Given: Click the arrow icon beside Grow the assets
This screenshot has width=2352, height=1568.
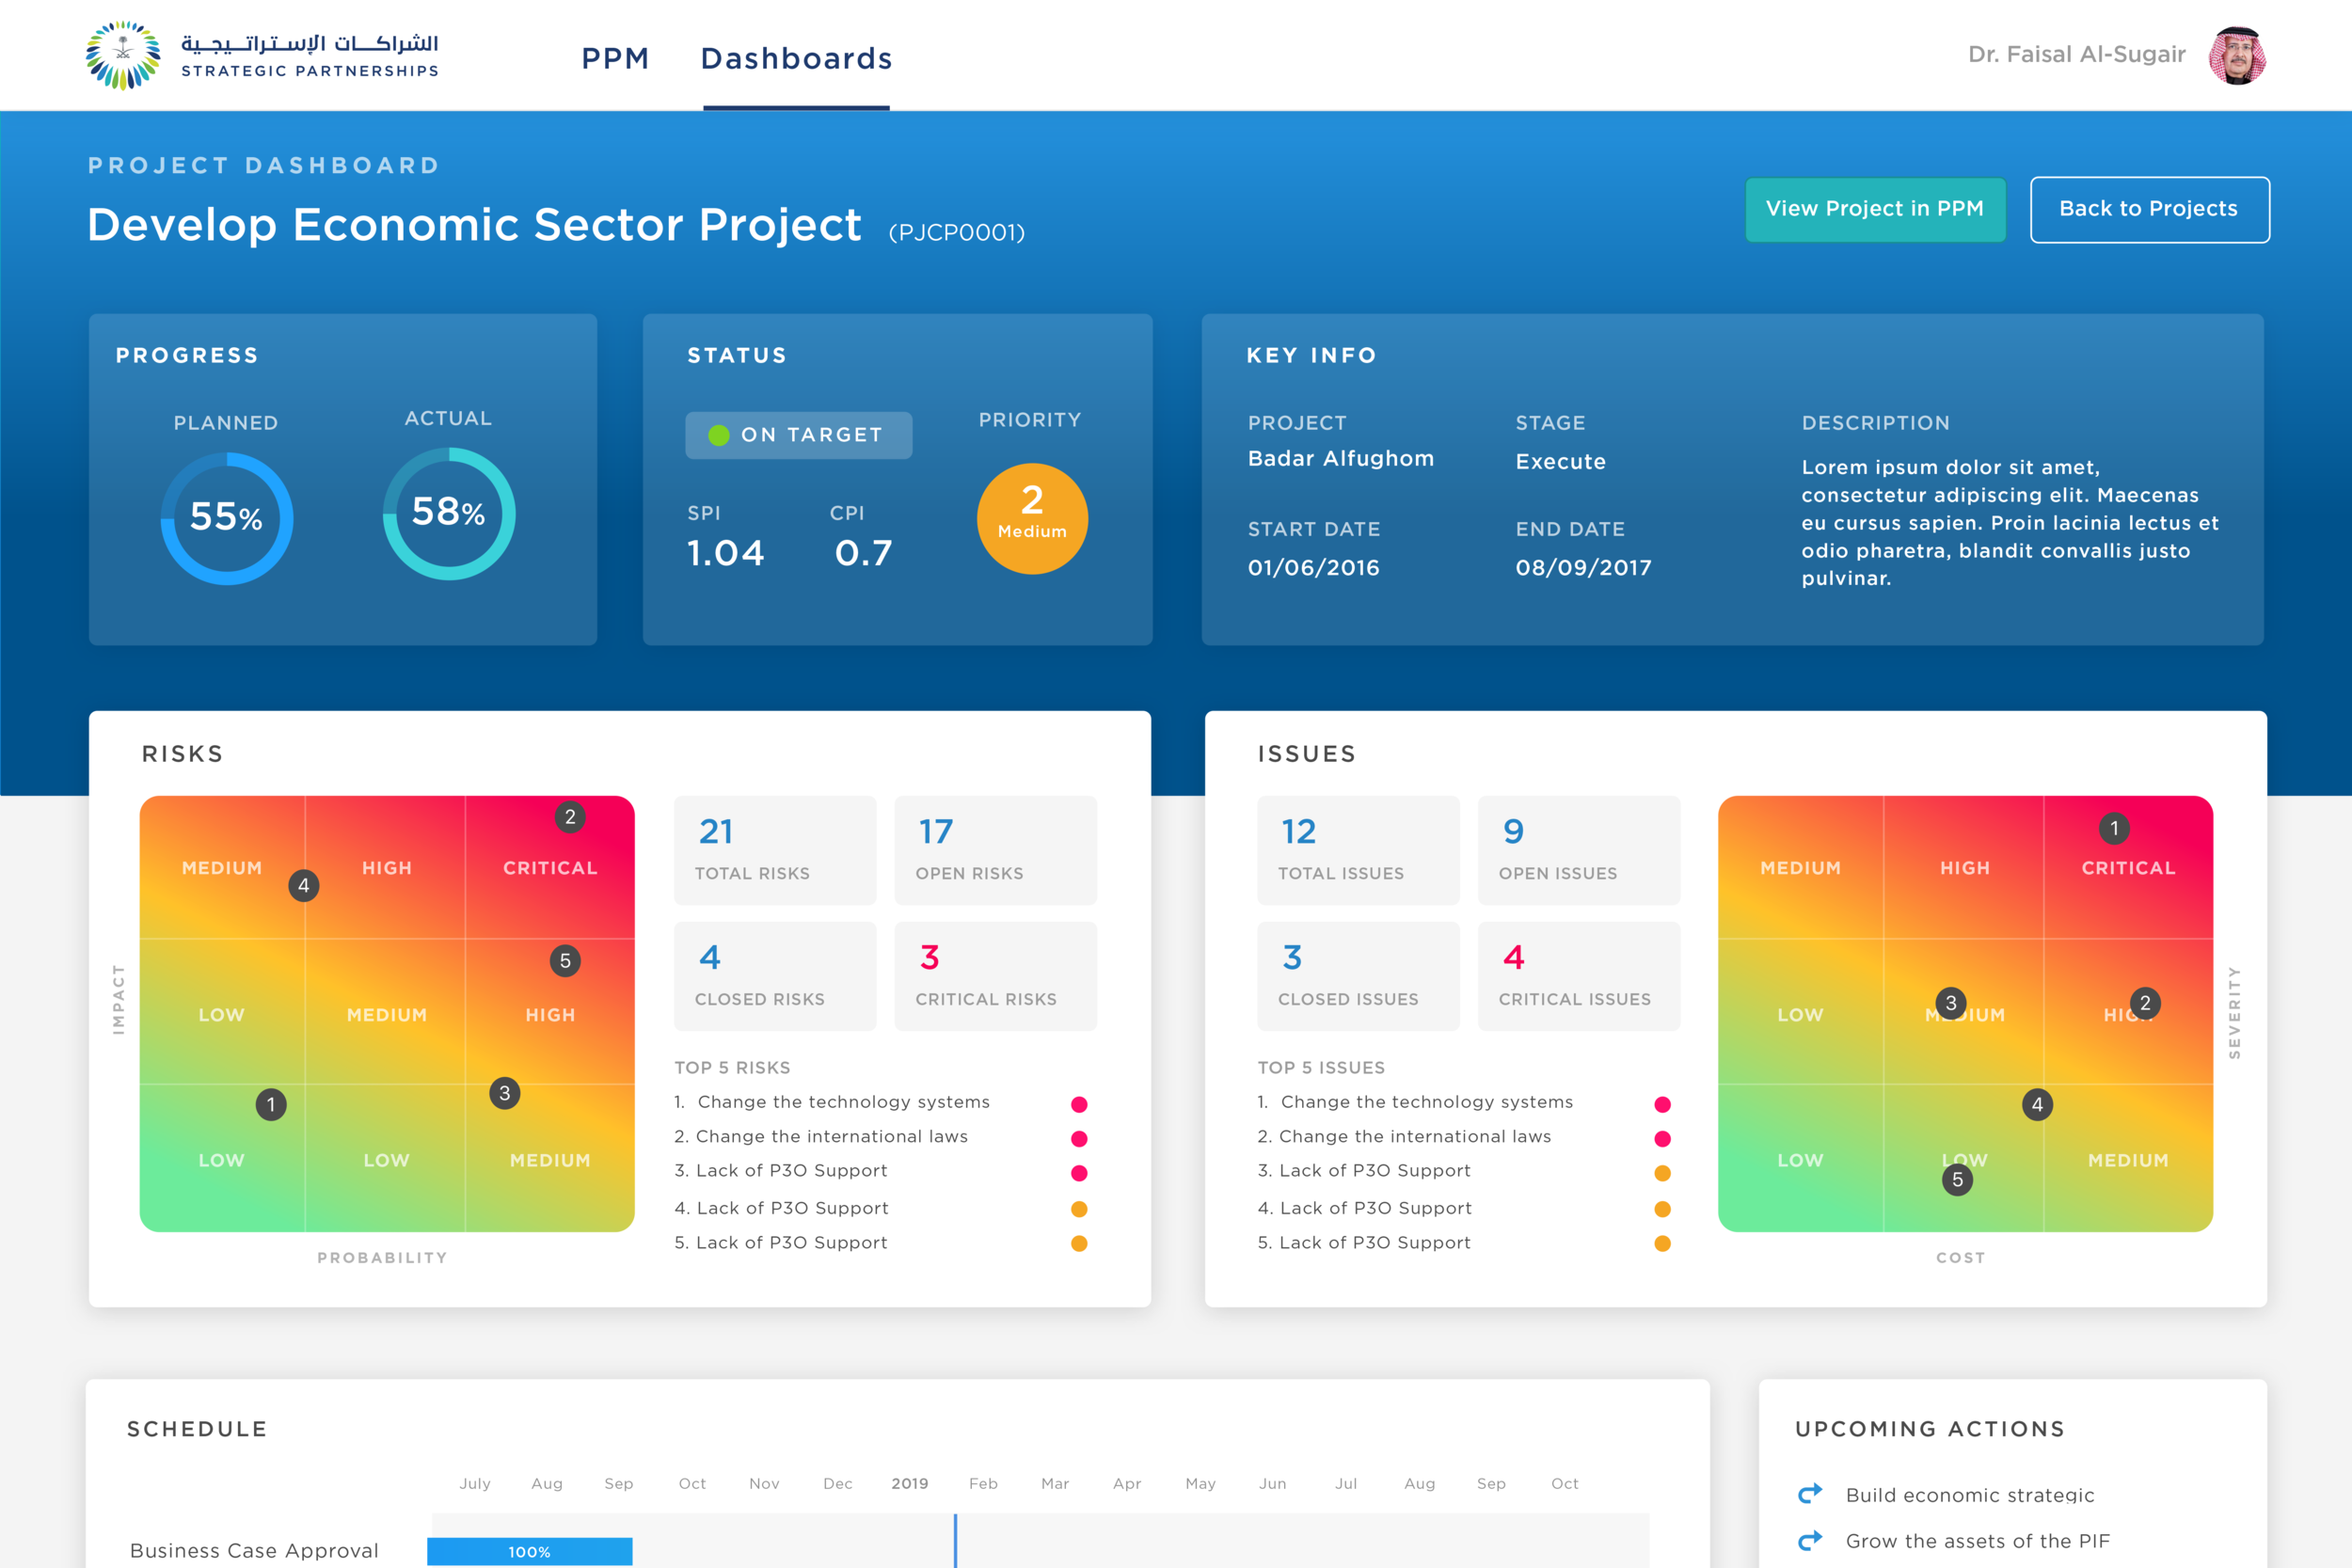Looking at the screenshot, I should tap(1809, 1540).
